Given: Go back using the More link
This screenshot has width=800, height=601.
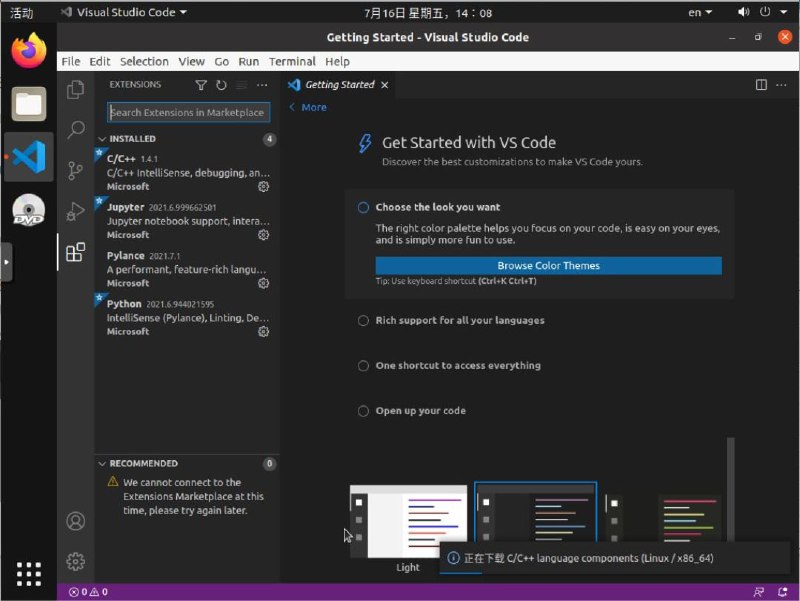Looking at the screenshot, I should pyautogui.click(x=307, y=107).
